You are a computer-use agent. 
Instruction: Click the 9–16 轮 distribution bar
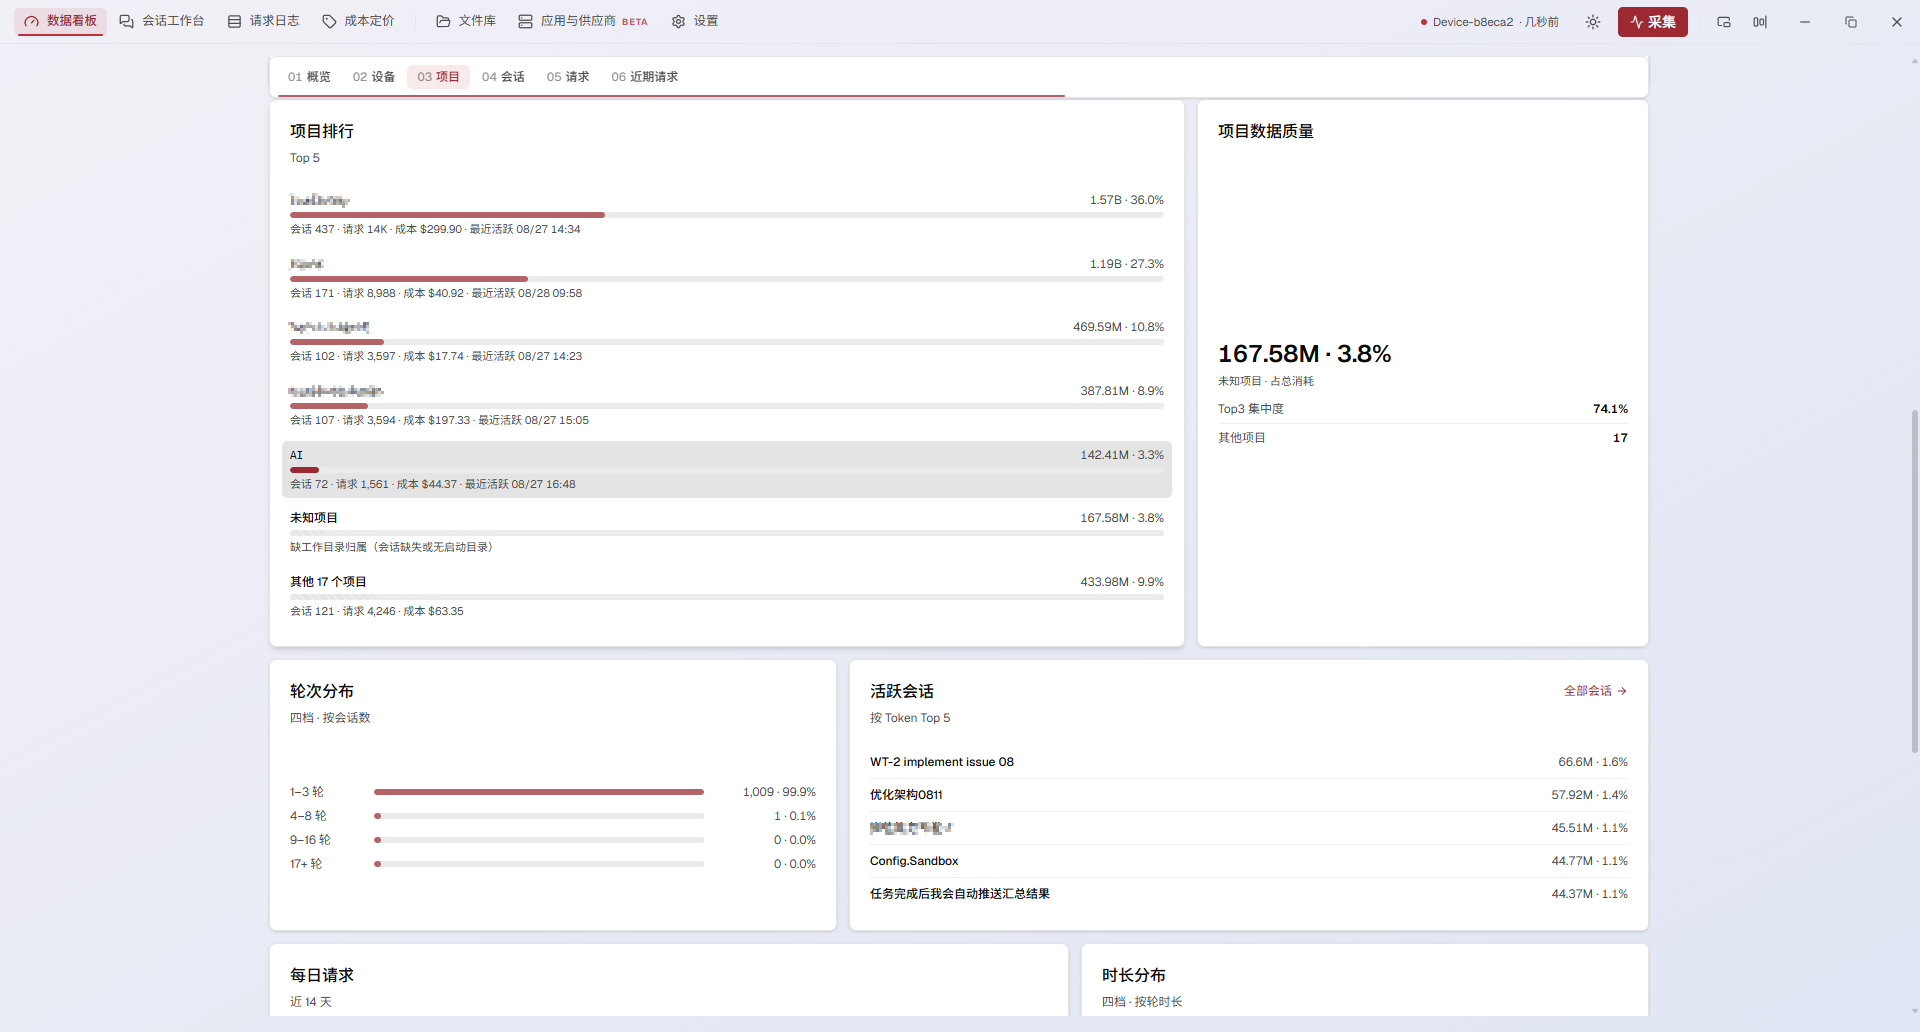pos(539,840)
